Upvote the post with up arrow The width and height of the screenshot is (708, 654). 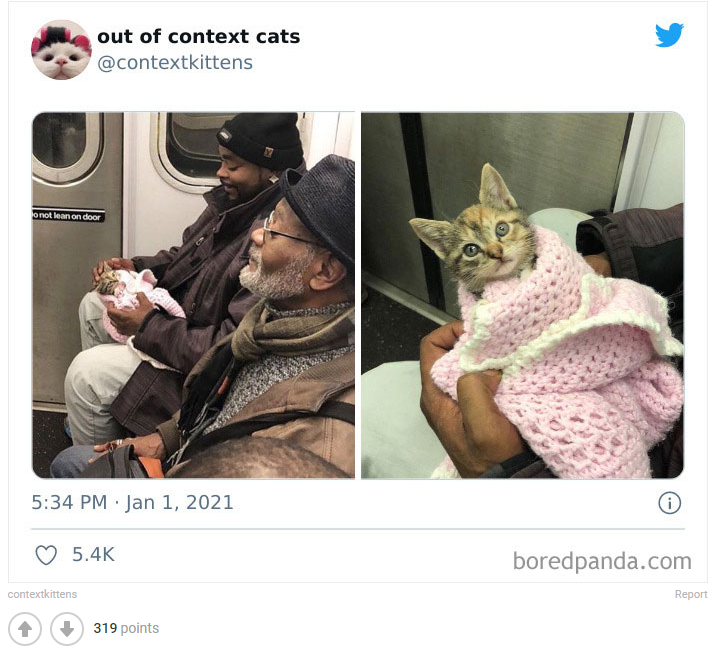pos(25,629)
